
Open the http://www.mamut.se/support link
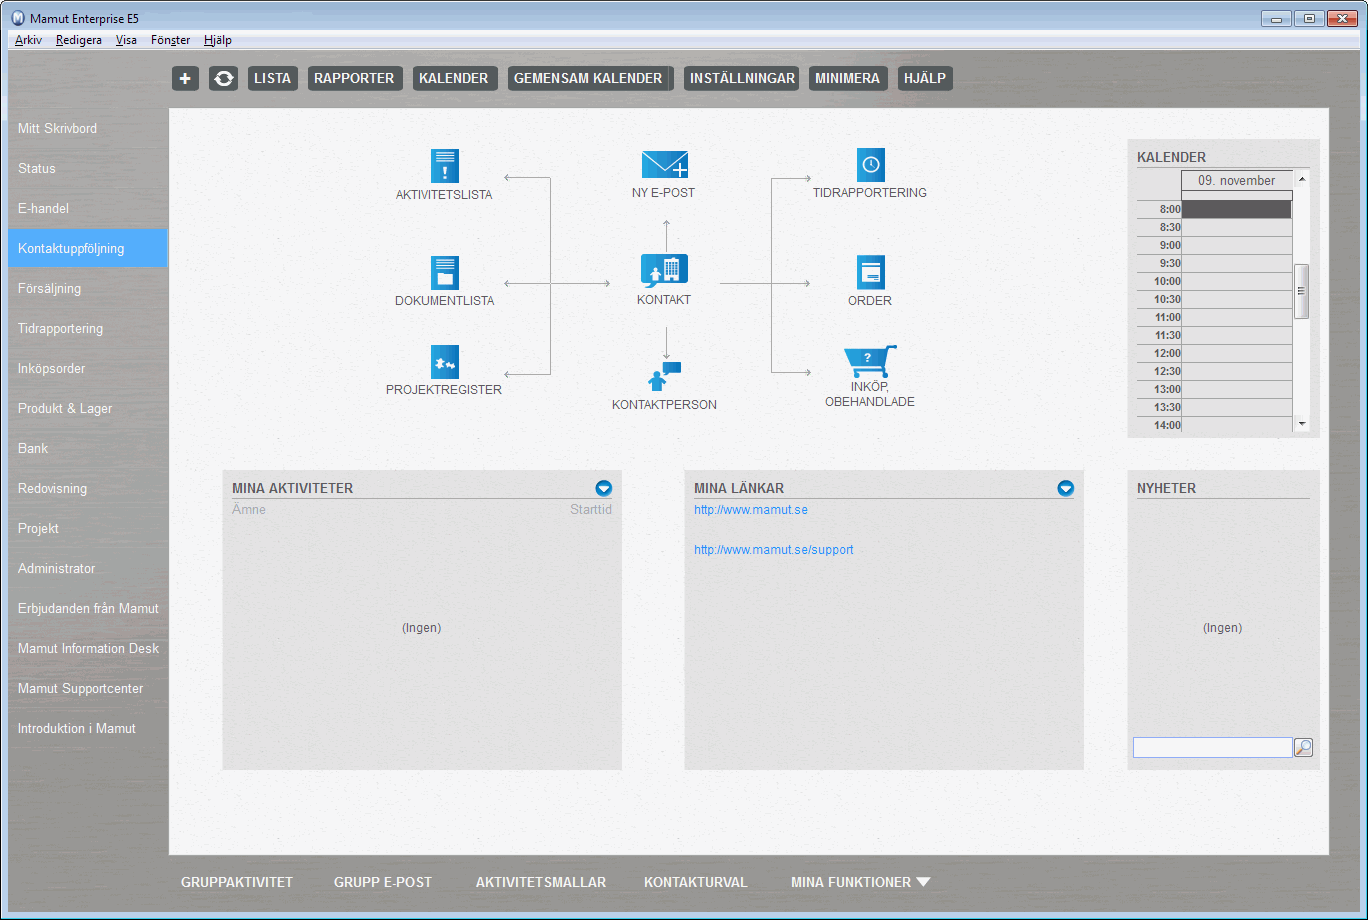tap(774, 550)
